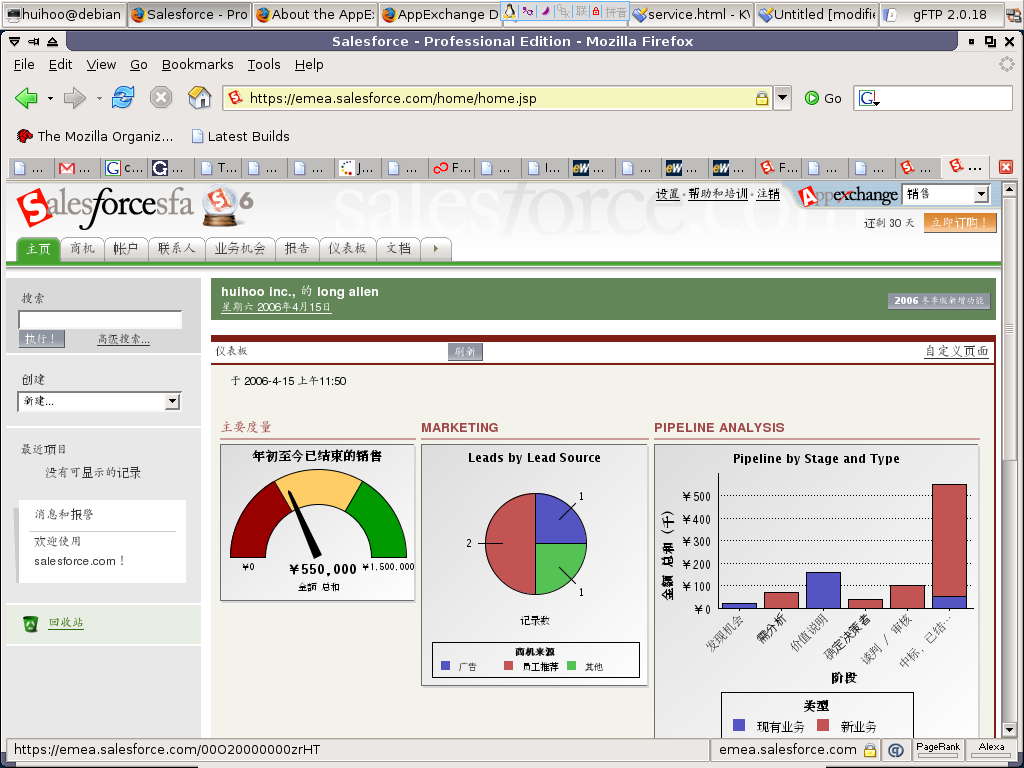Expand more Salesforce tabs with the arrow tab
This screenshot has height=768, width=1024.
tap(436, 249)
